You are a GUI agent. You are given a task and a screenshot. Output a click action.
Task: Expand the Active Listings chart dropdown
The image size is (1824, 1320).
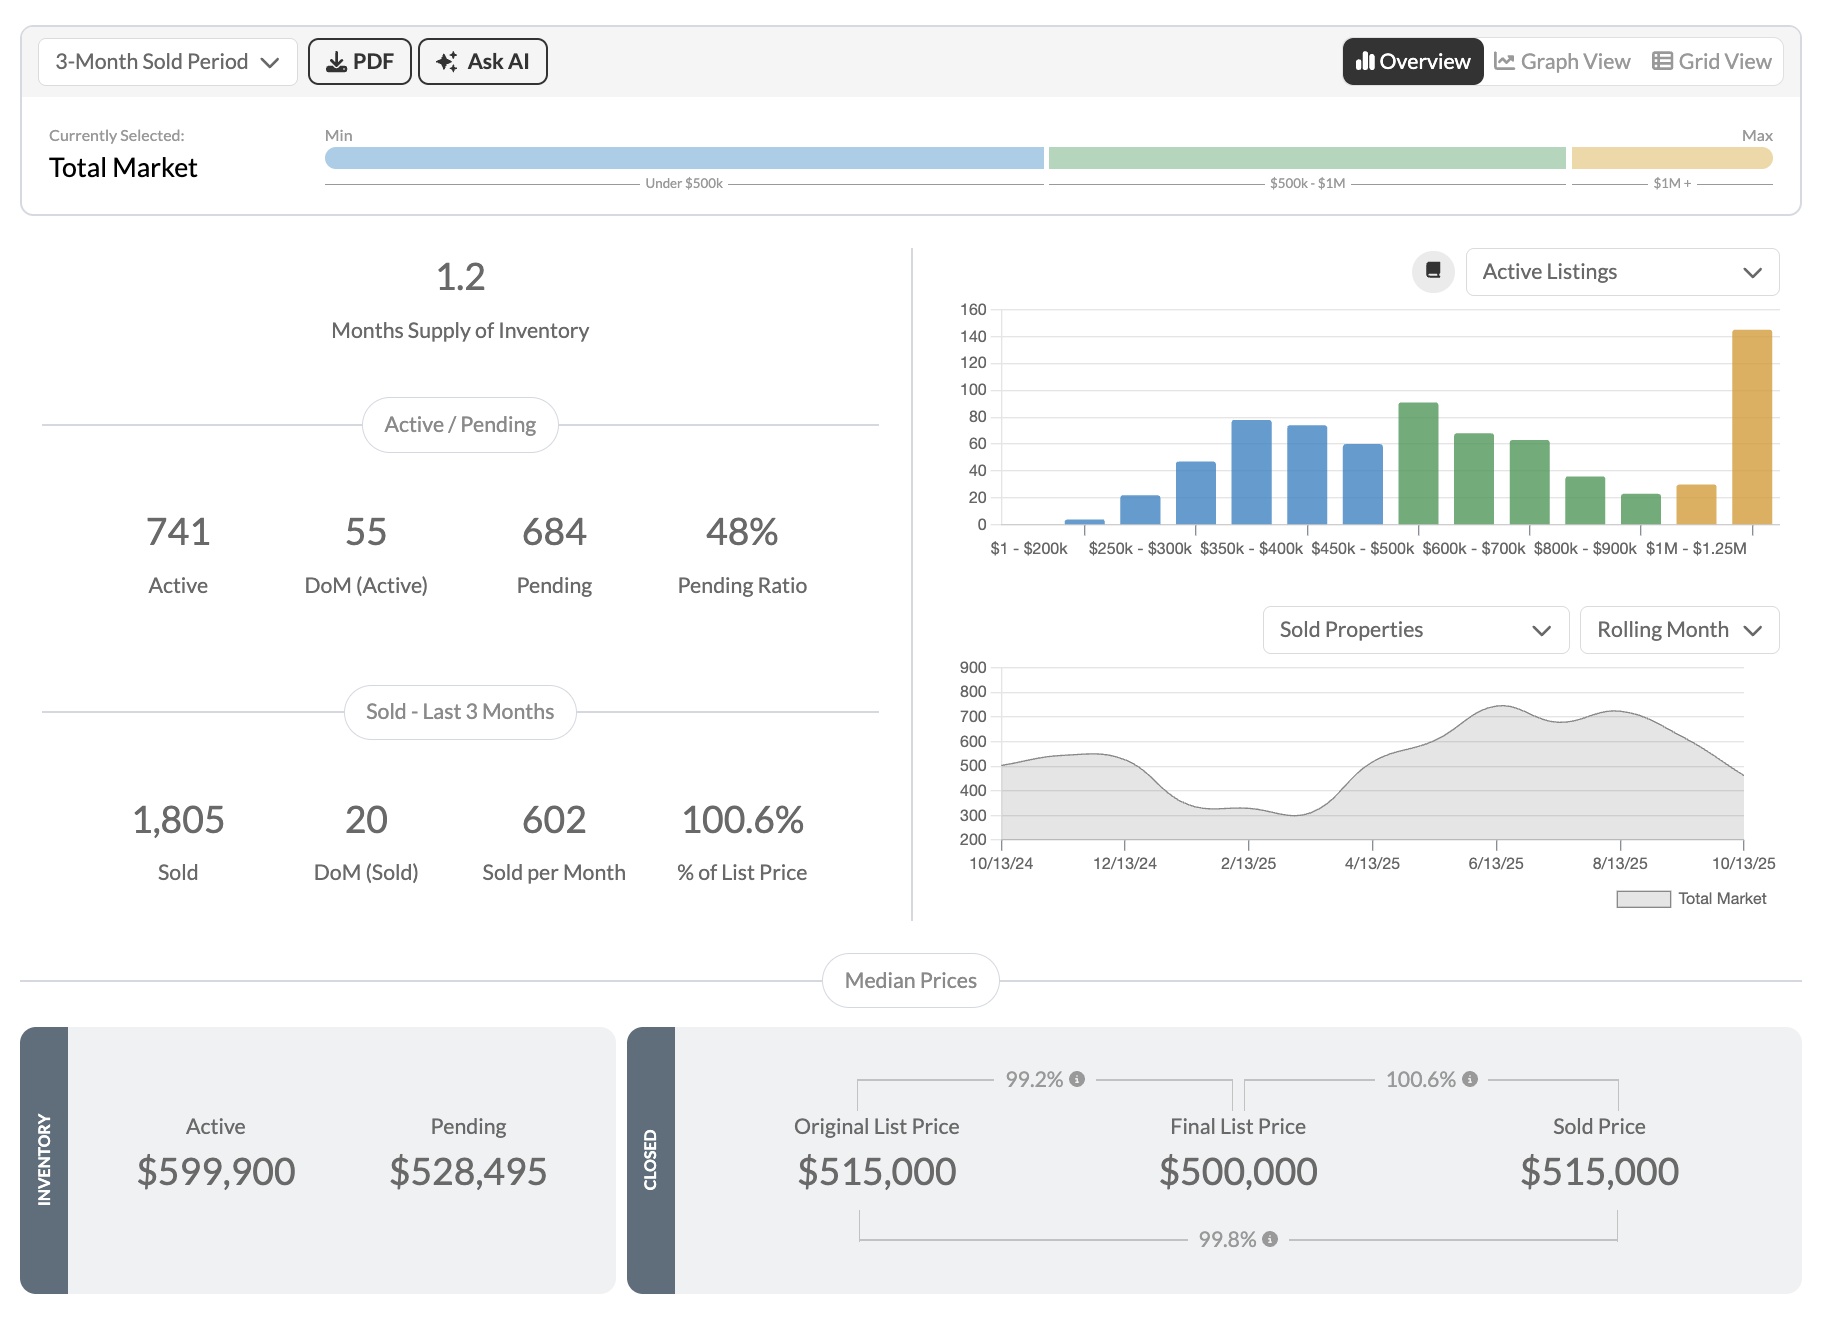tap(1621, 272)
